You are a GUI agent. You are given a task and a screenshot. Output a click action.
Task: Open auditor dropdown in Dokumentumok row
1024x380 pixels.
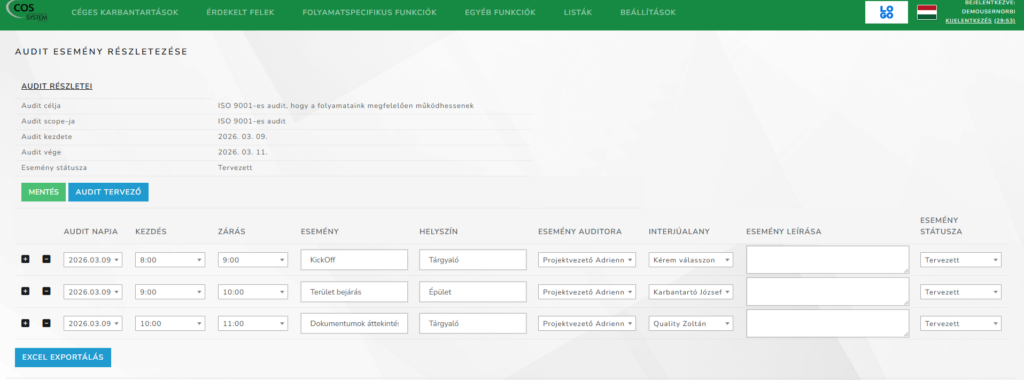coord(586,324)
